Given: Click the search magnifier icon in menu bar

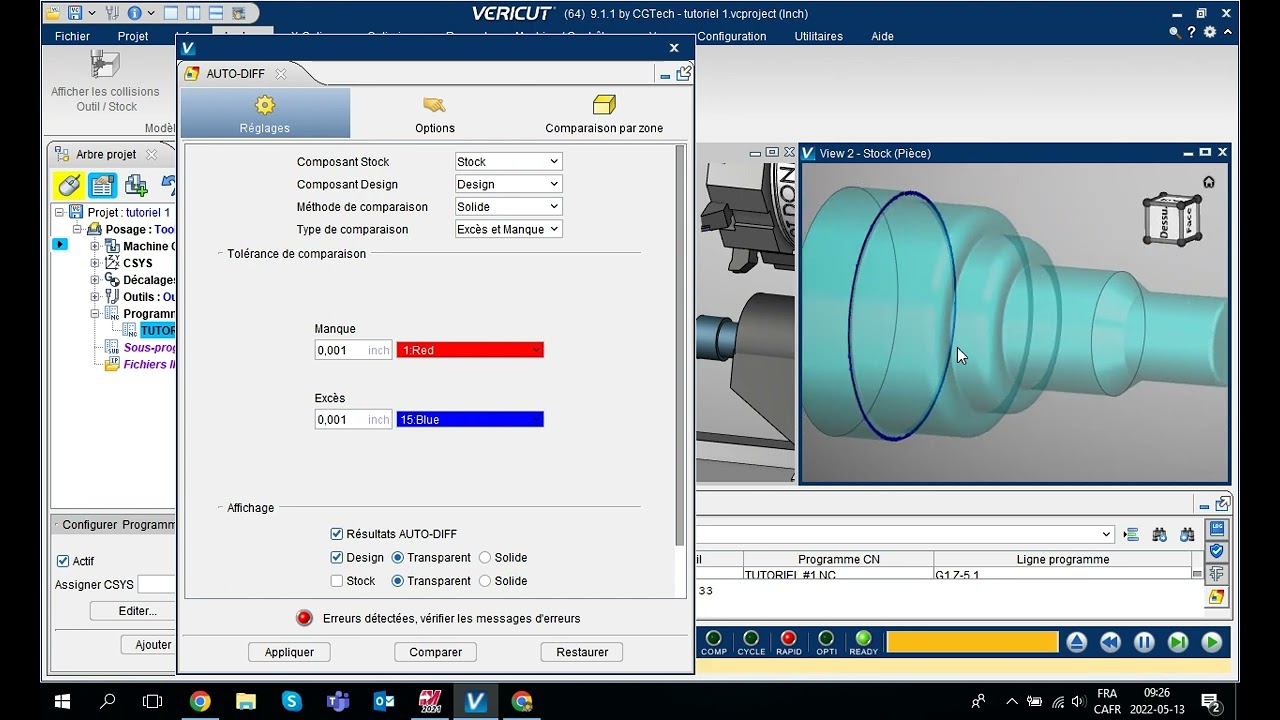Looking at the screenshot, I should click(x=1175, y=32).
